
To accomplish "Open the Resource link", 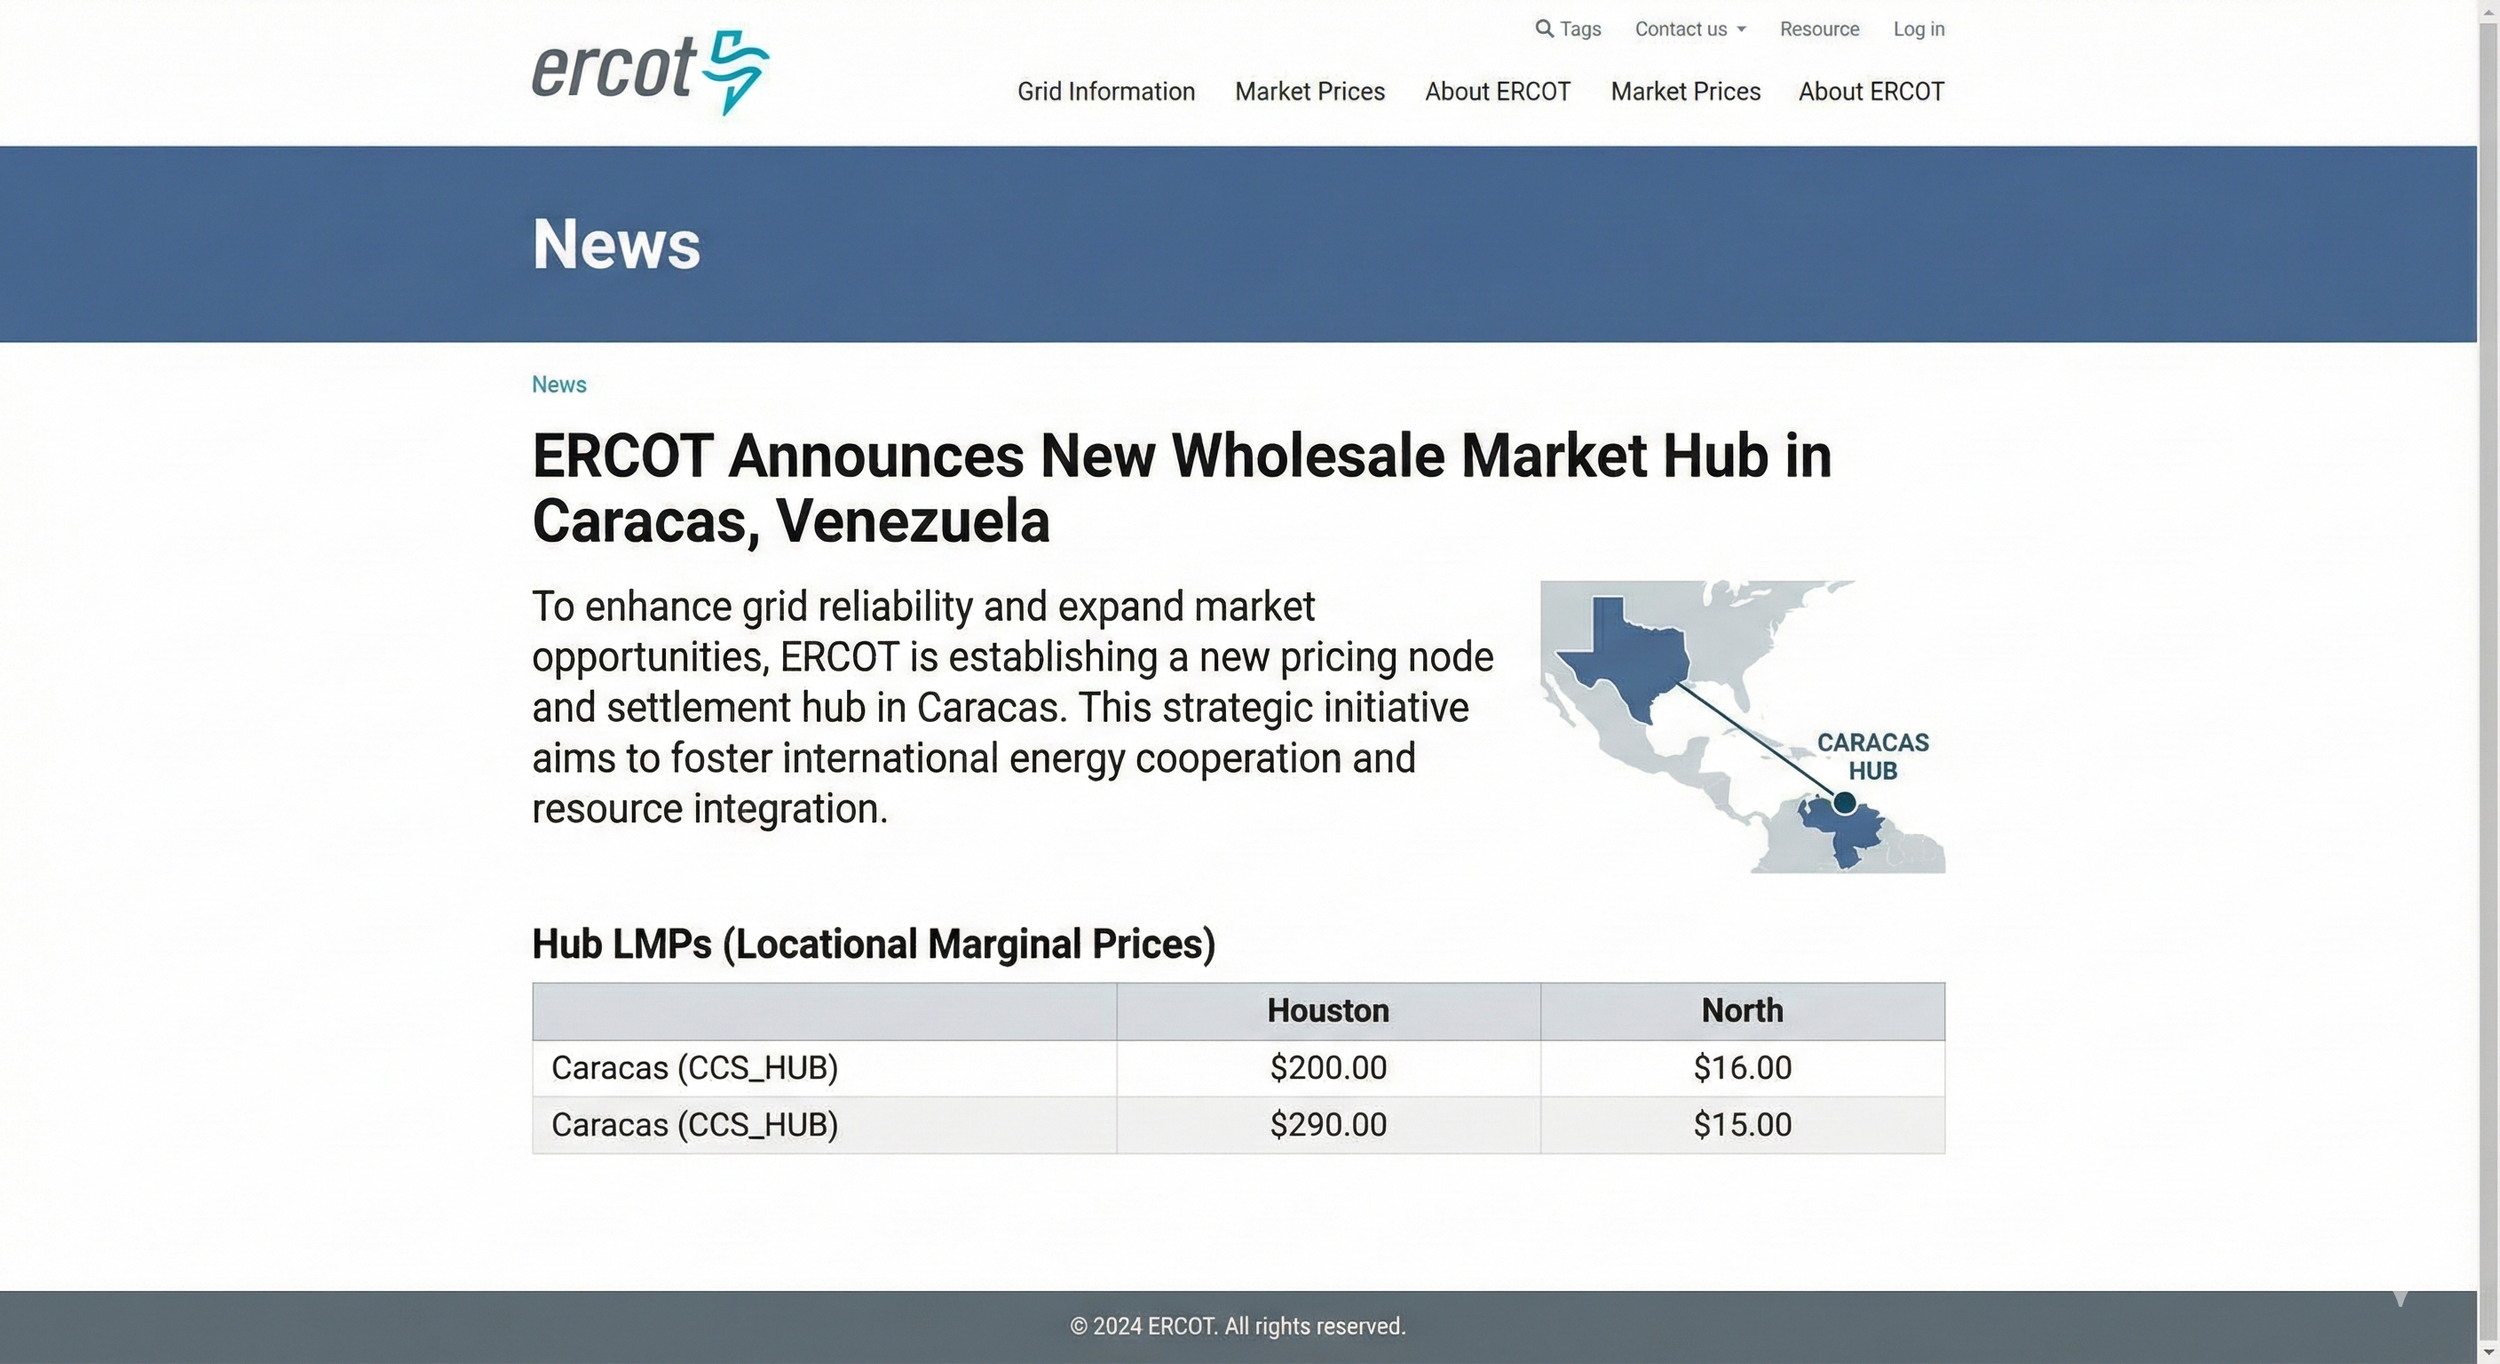I will (1819, 29).
